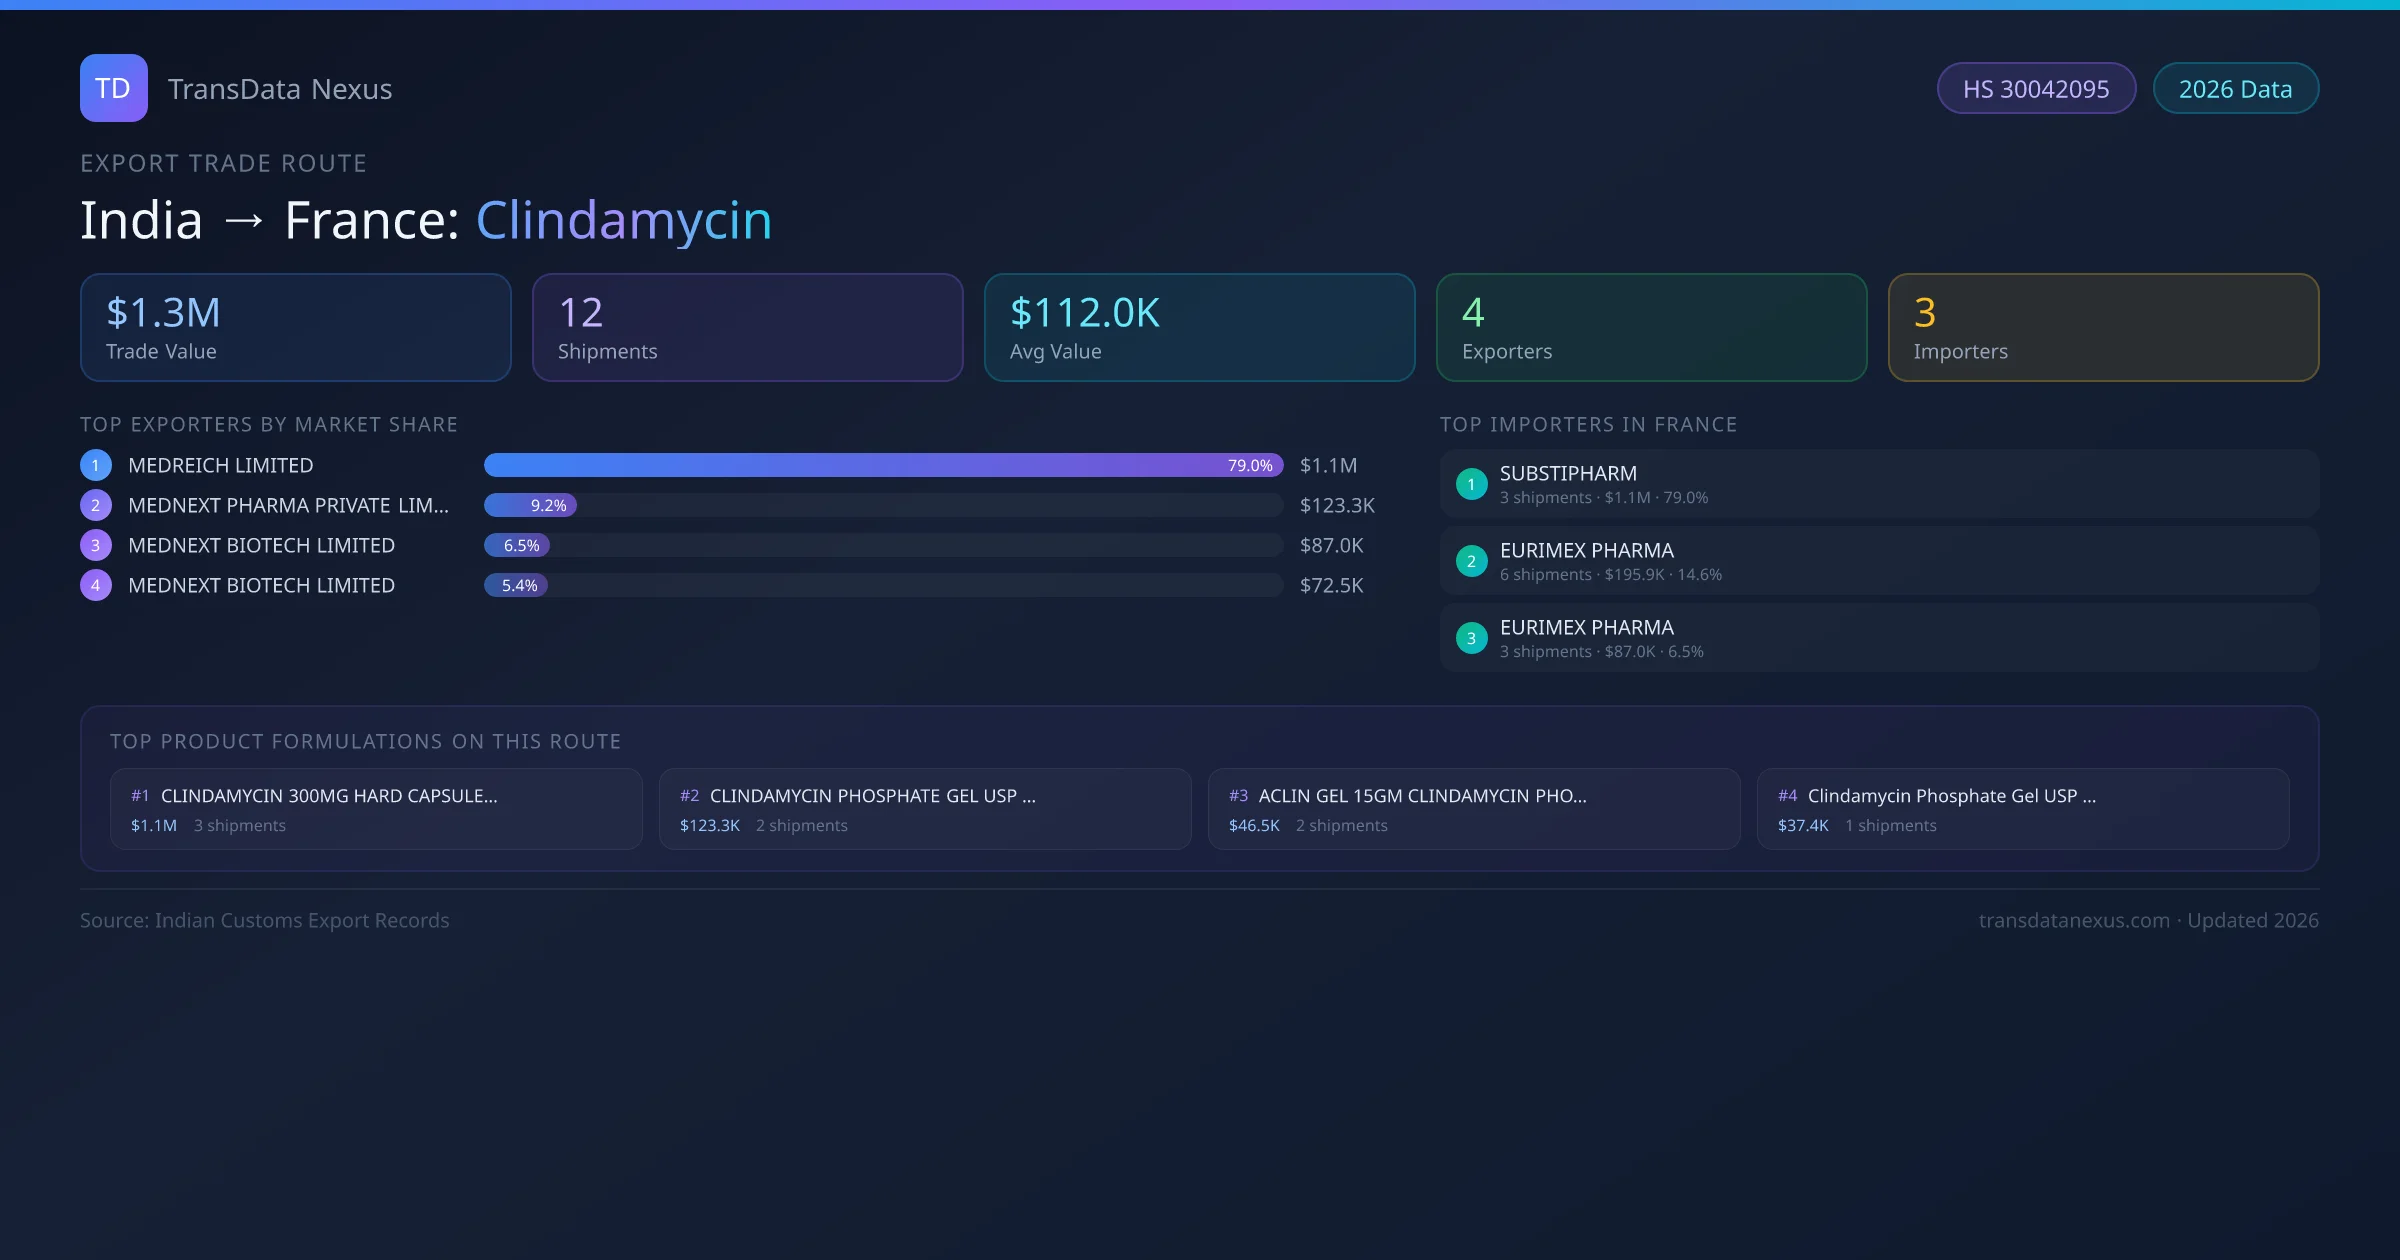Screen dimensions: 2400x1260
Task: Click exporter rank 4 purple badge
Action: click(x=96, y=585)
